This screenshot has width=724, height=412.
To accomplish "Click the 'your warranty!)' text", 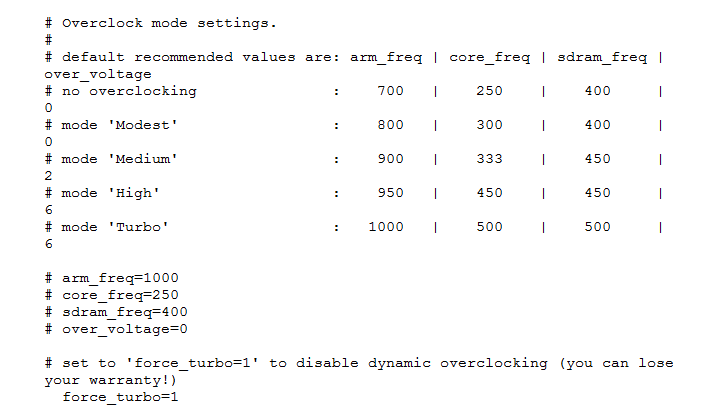I will tap(111, 381).
